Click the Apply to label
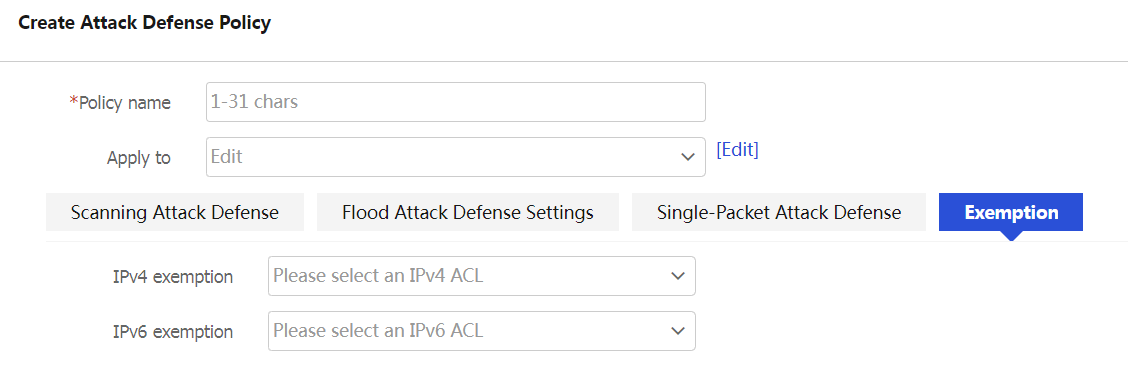The width and height of the screenshot is (1128, 375). pyautogui.click(x=139, y=158)
